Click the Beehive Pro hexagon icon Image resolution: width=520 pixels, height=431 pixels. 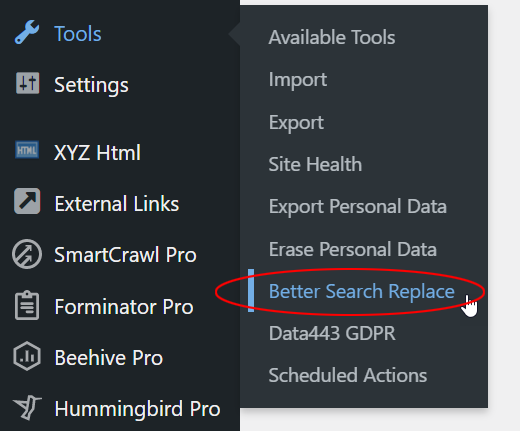click(27, 356)
